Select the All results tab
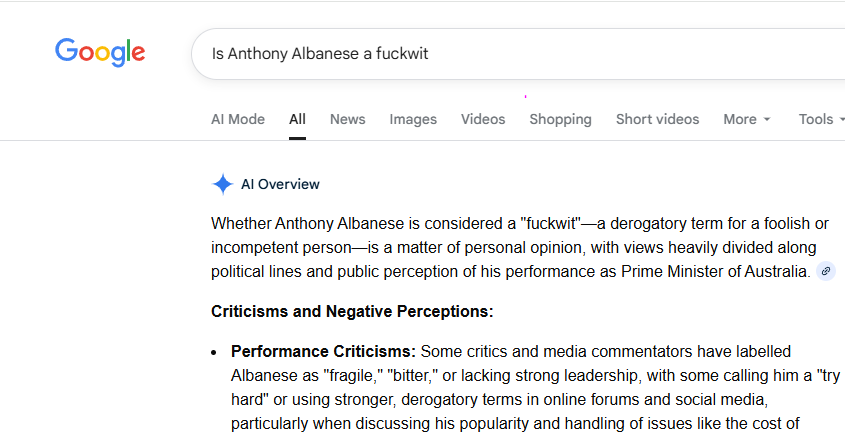This screenshot has width=845, height=440. [297, 119]
